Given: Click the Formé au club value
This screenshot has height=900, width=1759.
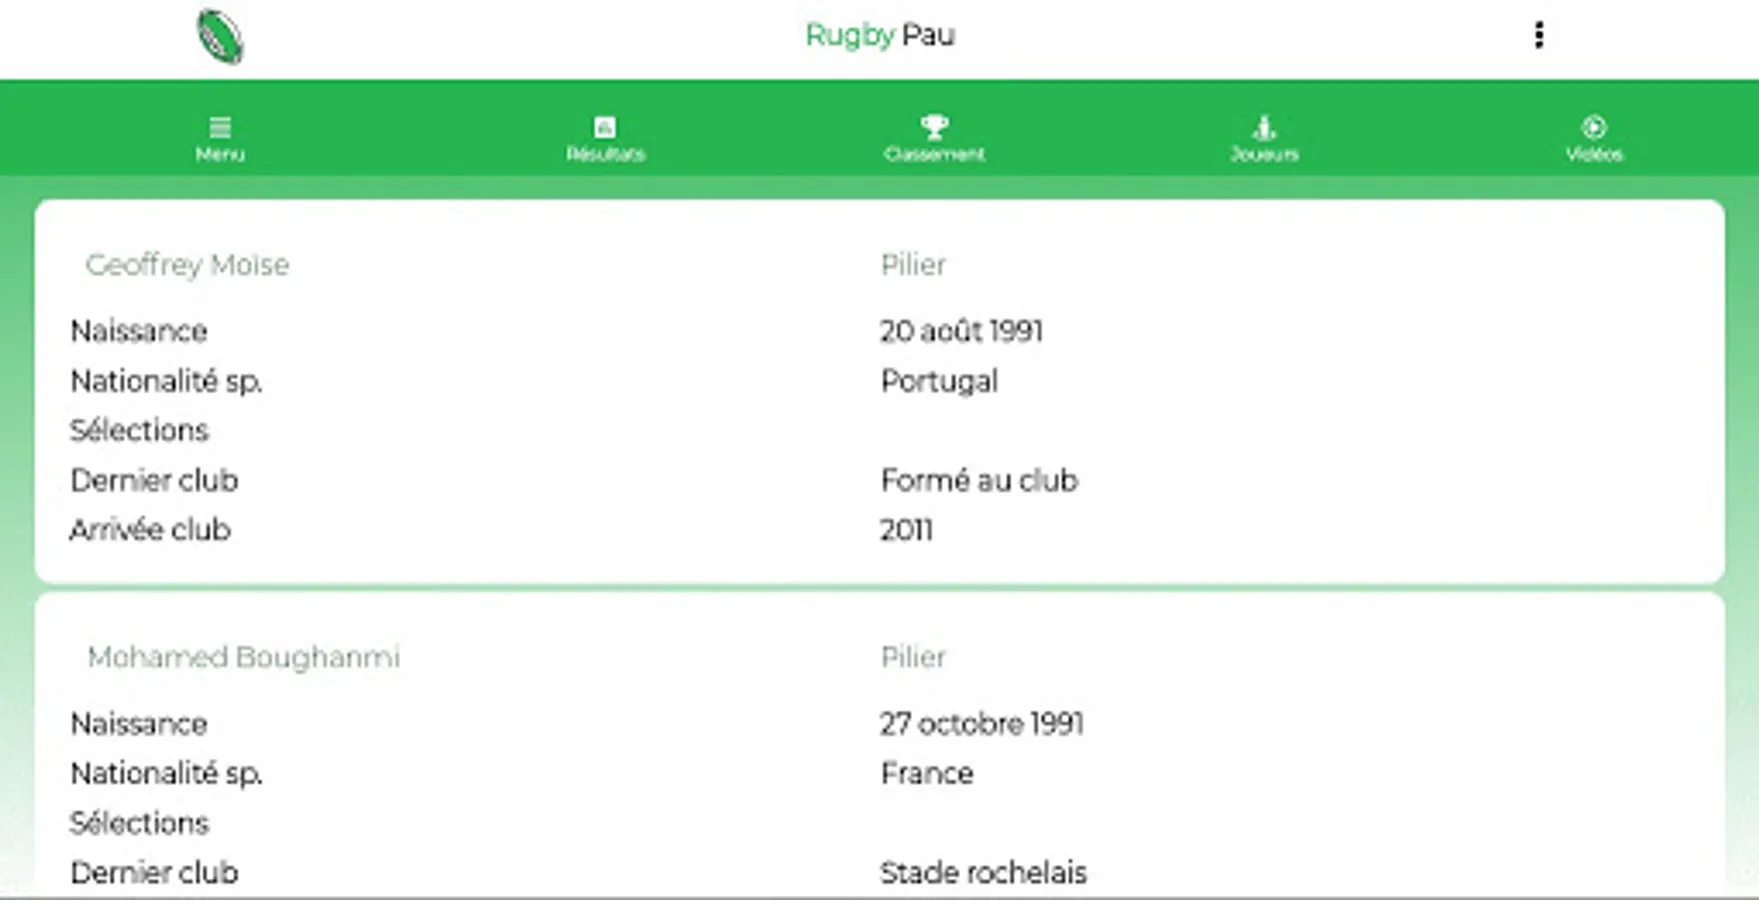Looking at the screenshot, I should (x=978, y=480).
